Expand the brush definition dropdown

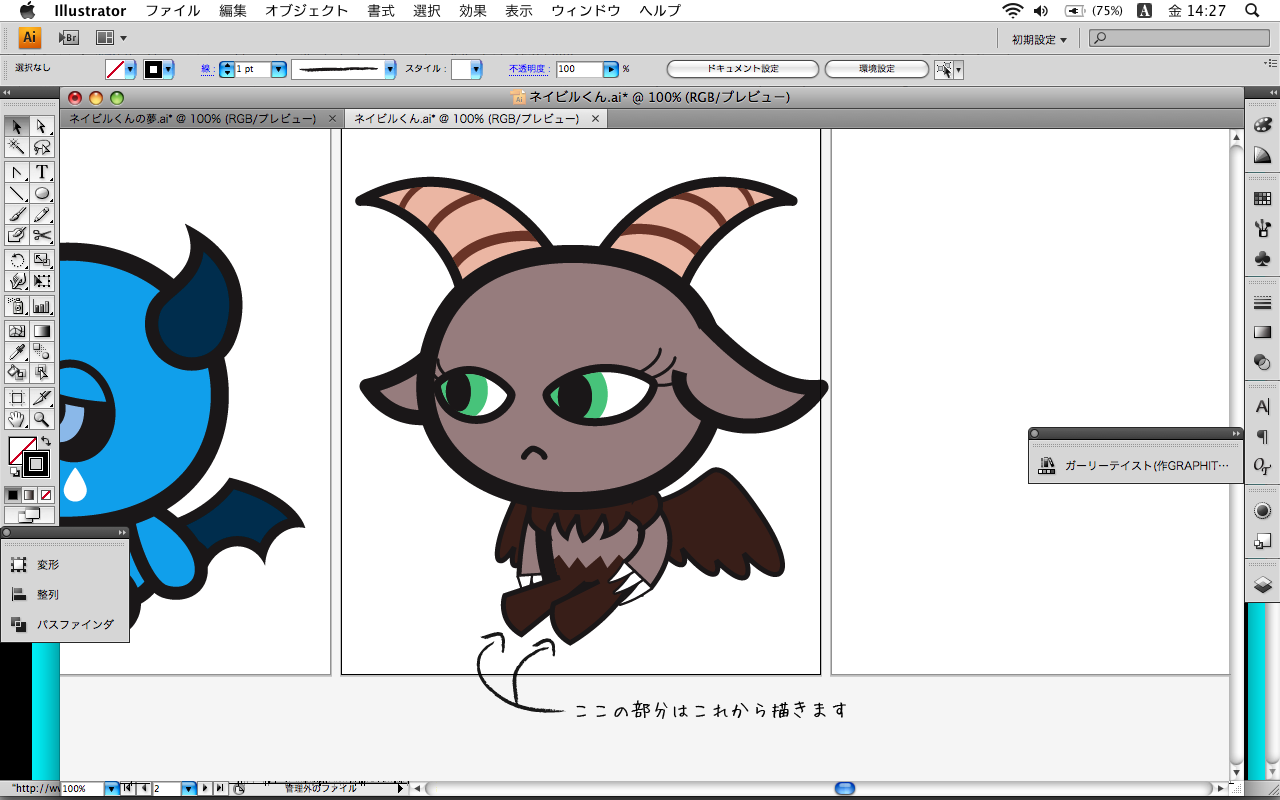(388, 69)
